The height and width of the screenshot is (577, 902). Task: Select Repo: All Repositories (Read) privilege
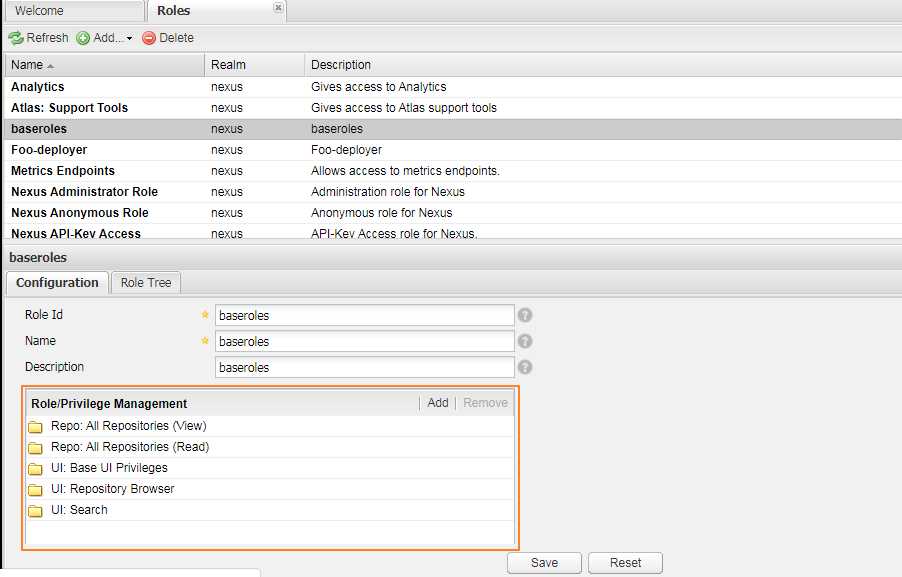(270, 447)
